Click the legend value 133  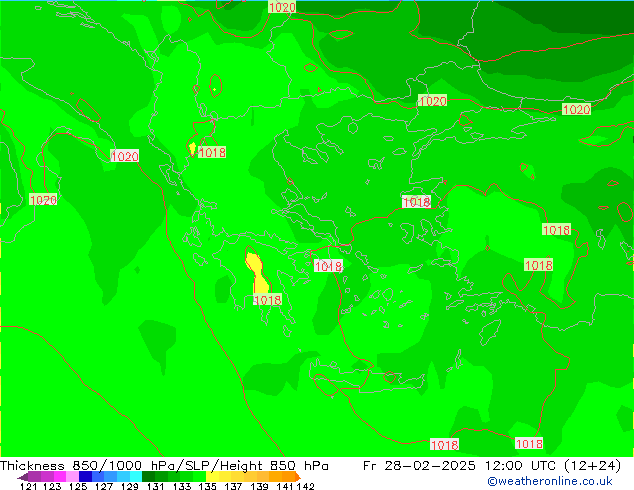tap(182, 486)
